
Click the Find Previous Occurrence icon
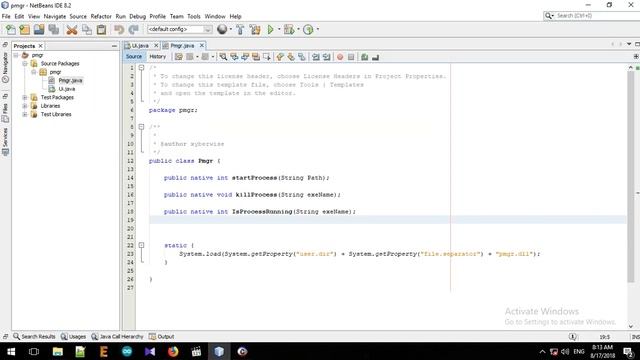(x=234, y=57)
